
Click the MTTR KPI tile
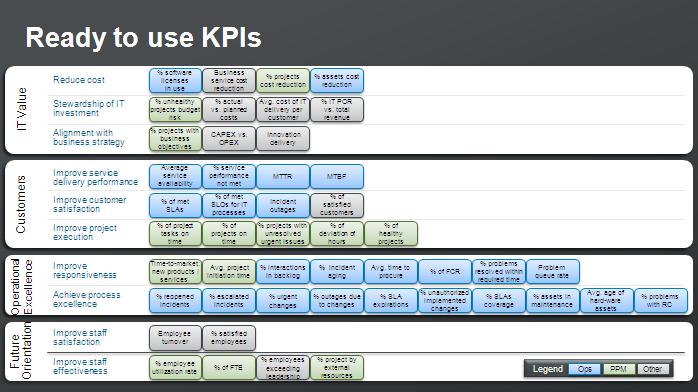pos(283,176)
